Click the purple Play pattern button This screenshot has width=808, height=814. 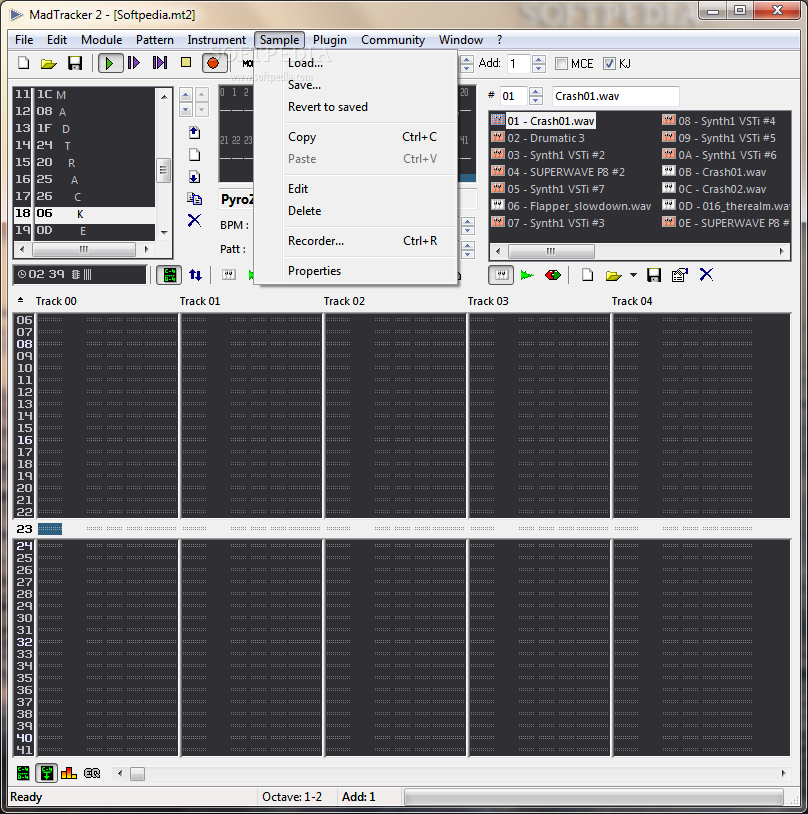(134, 63)
